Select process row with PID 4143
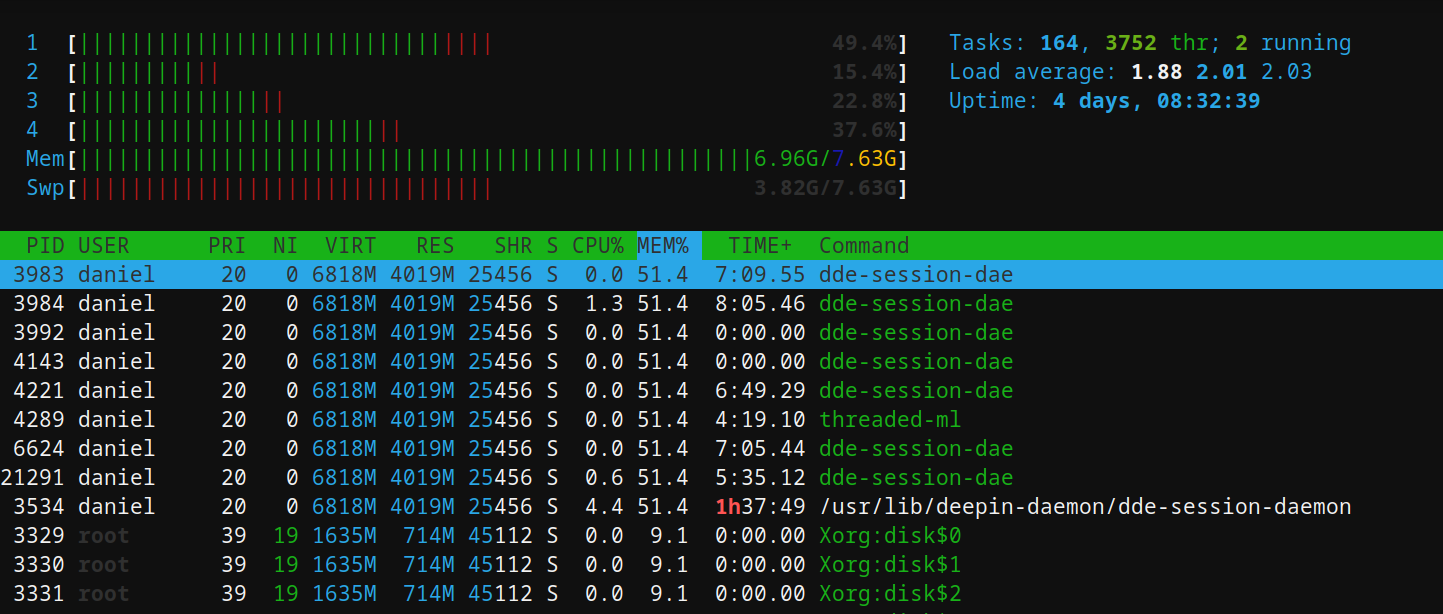The height and width of the screenshot is (614, 1443). pos(721,362)
